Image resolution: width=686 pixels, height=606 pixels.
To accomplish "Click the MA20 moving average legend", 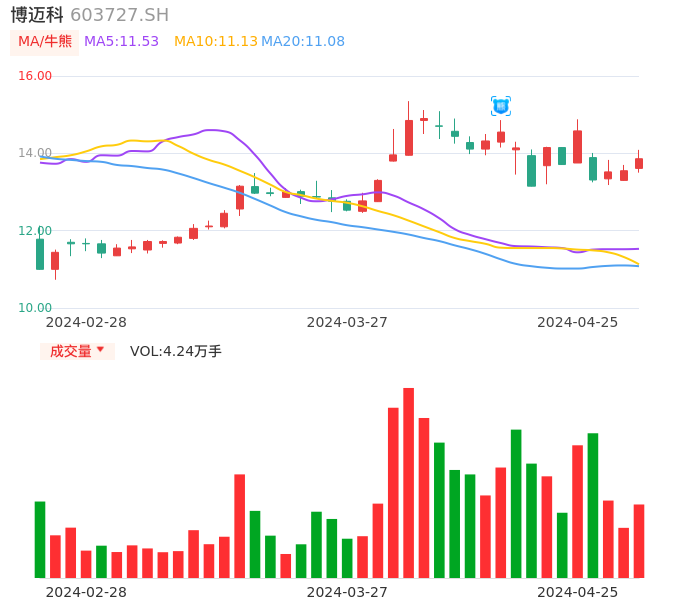I will pyautogui.click(x=302, y=42).
